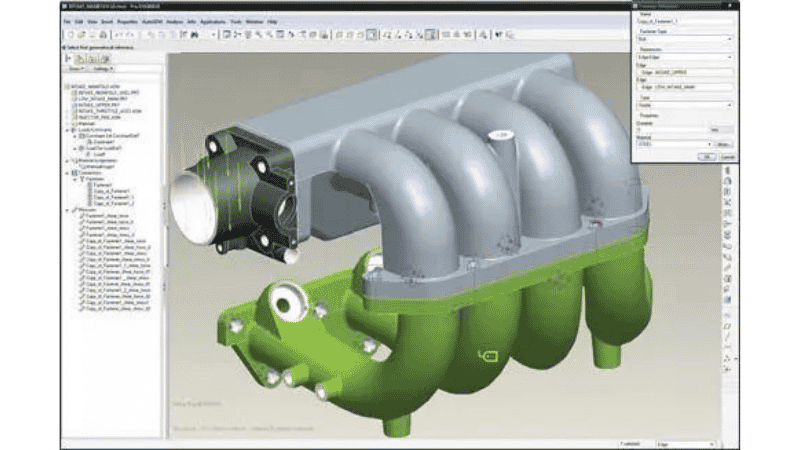Collapse the Measures tree node

tap(68, 210)
